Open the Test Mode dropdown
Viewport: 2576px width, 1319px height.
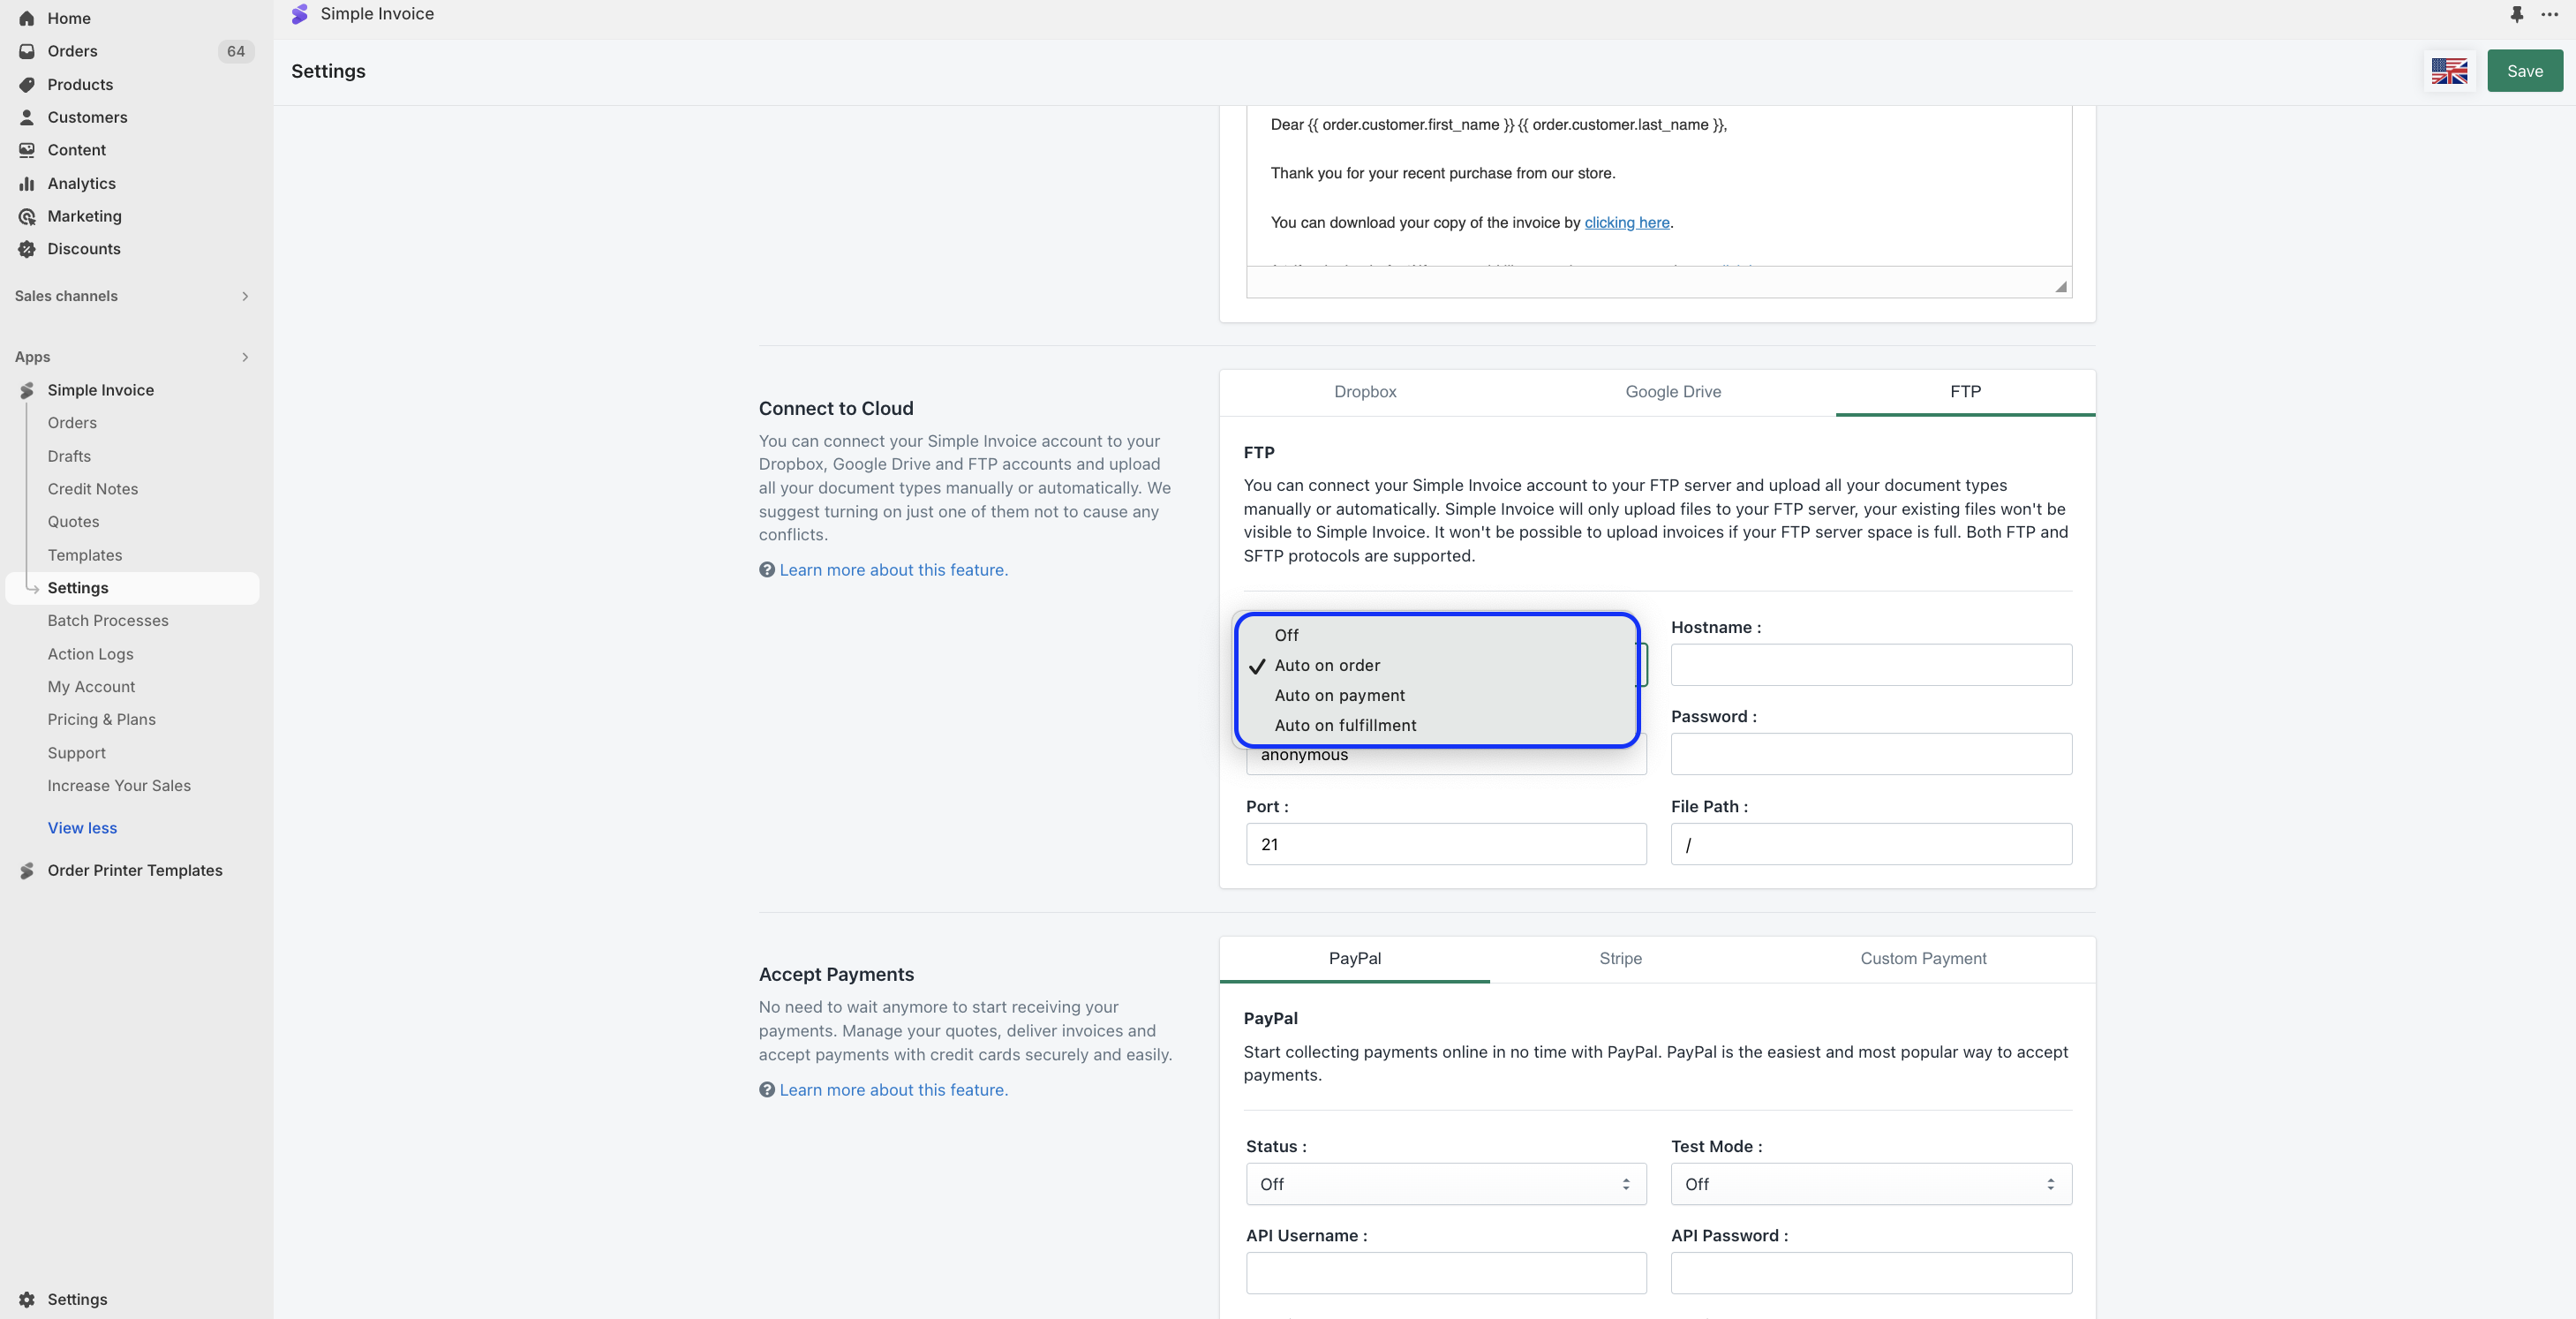[1870, 1184]
